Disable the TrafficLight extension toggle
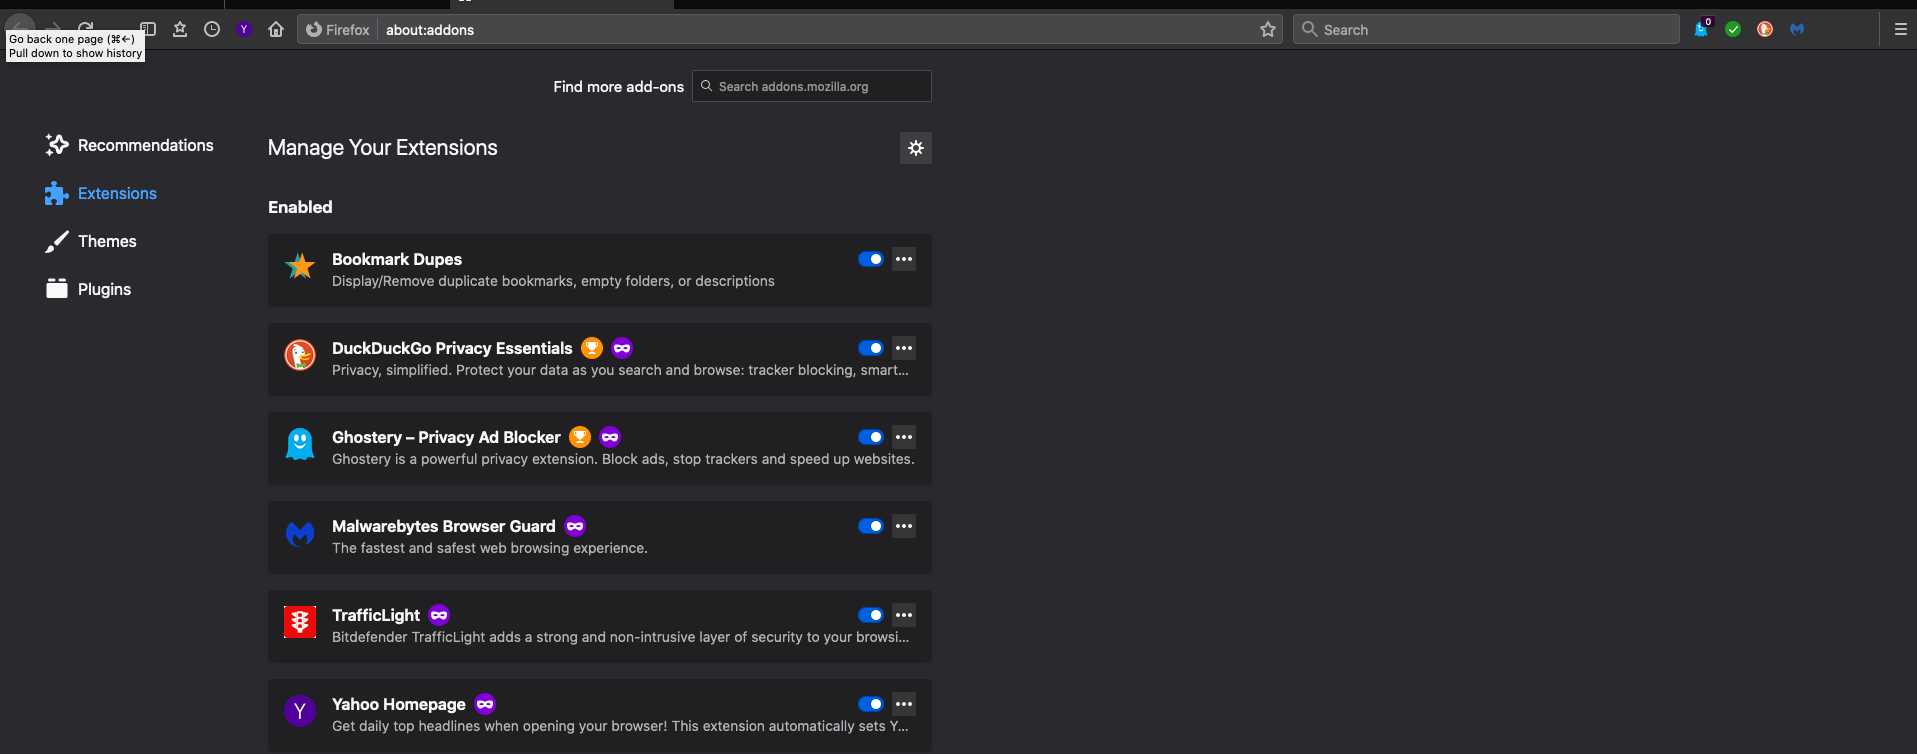1917x754 pixels. click(x=871, y=615)
